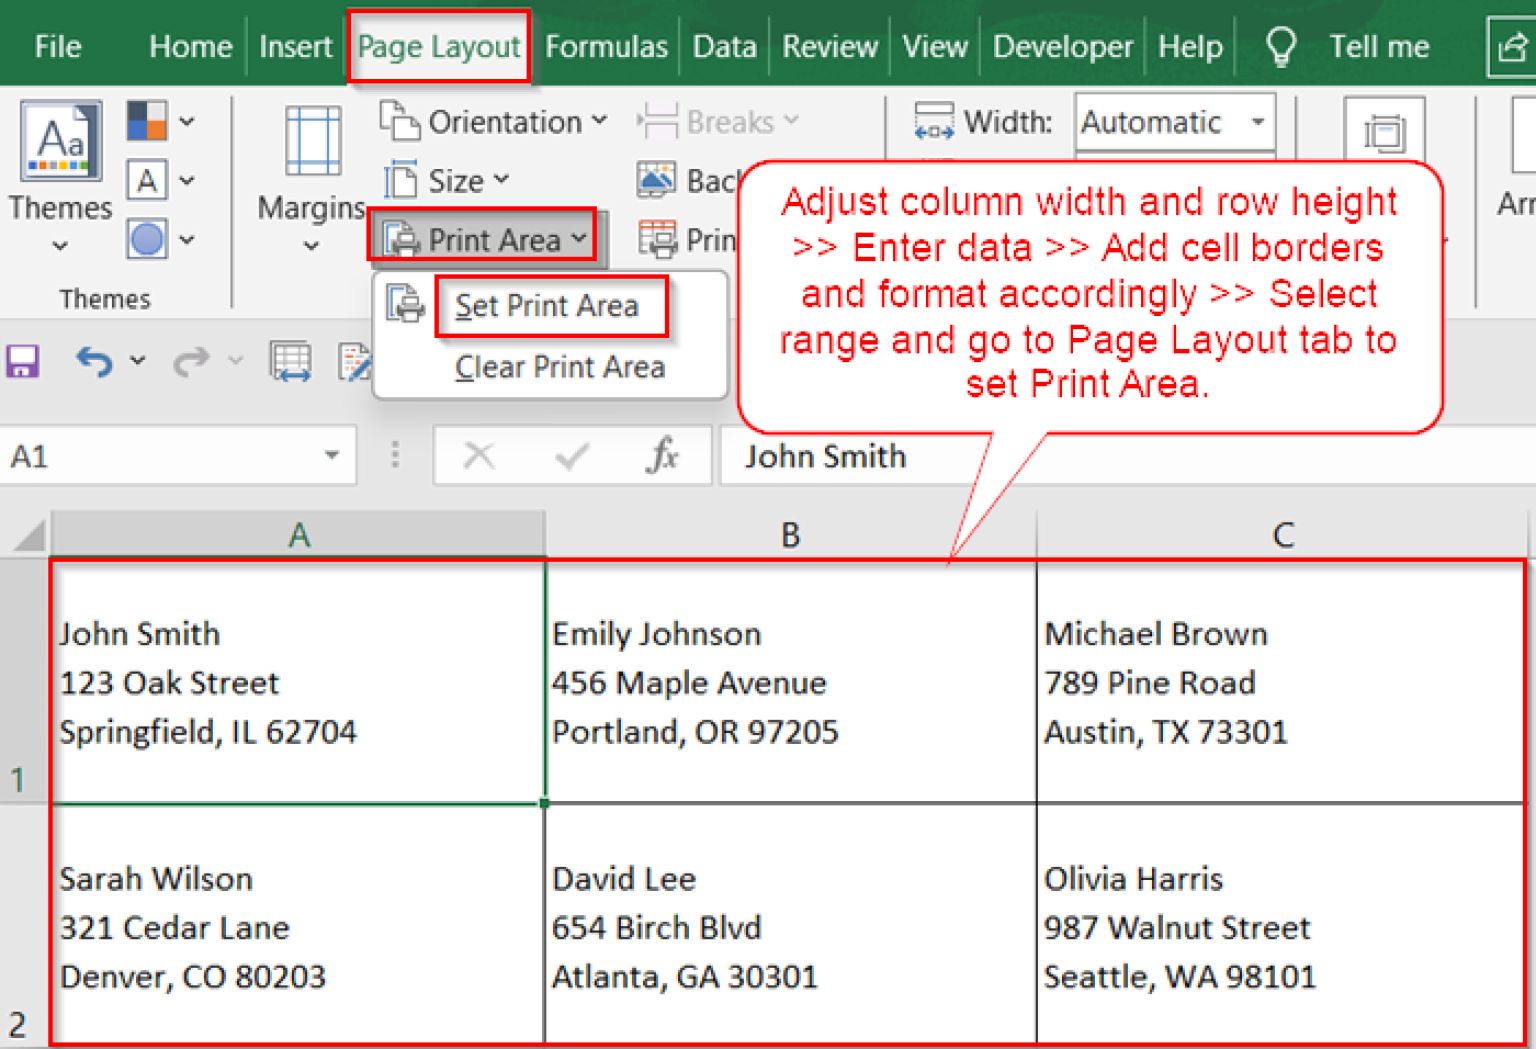The width and height of the screenshot is (1536, 1049).
Task: Click the Save icon in toolbar
Action: coord(22,361)
